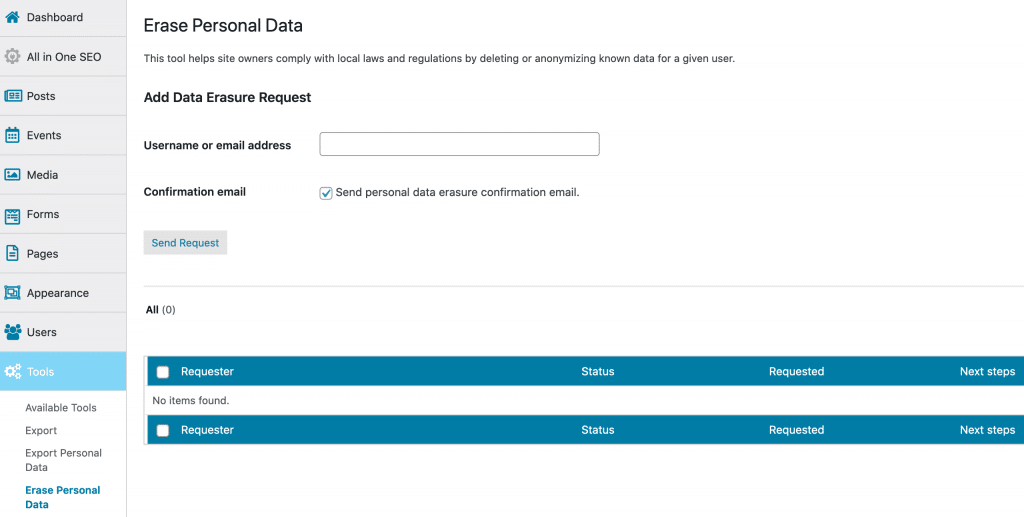
Task: Click the Media image icon
Action: point(12,175)
